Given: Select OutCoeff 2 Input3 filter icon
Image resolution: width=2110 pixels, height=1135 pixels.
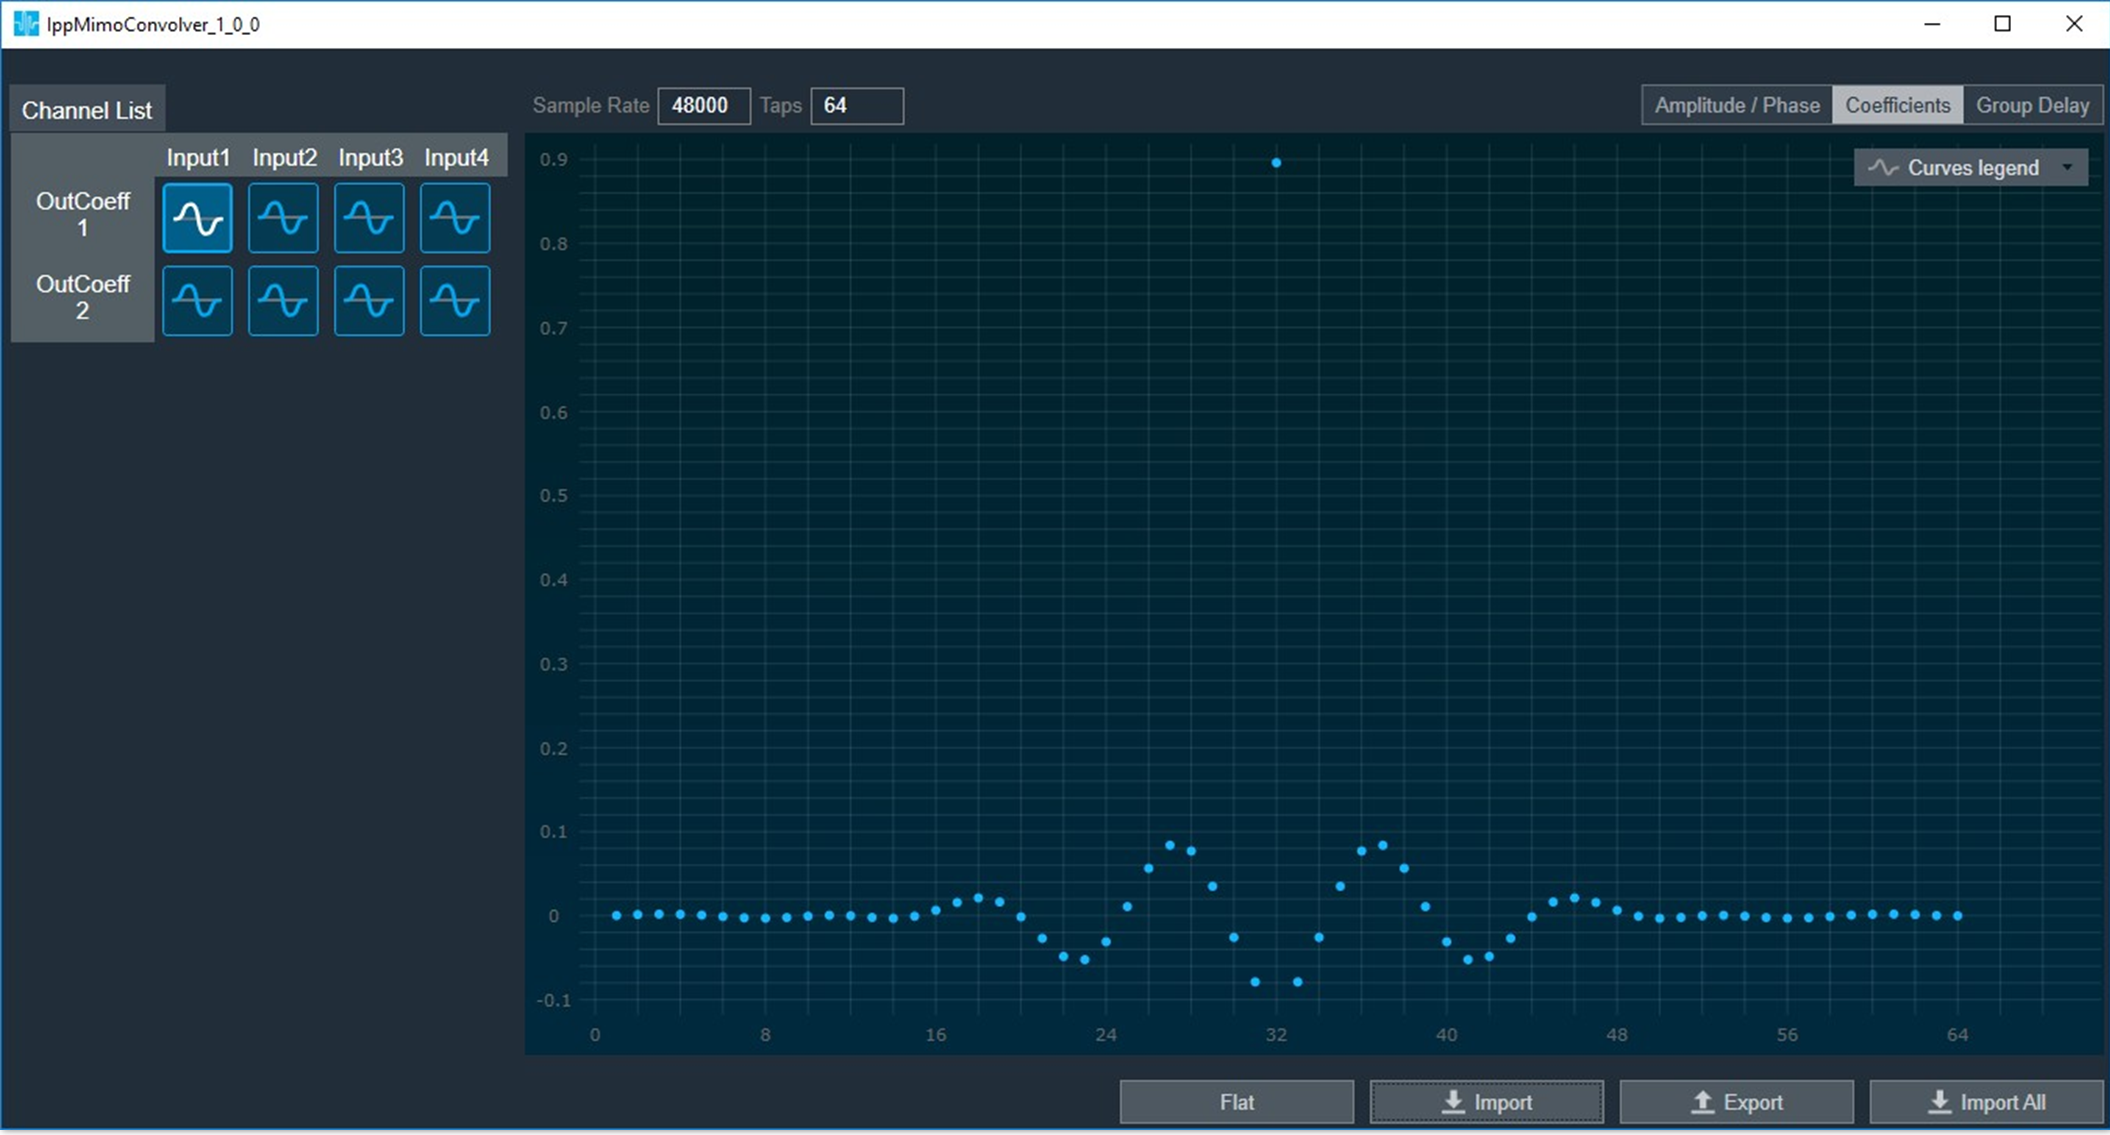Looking at the screenshot, I should (369, 301).
